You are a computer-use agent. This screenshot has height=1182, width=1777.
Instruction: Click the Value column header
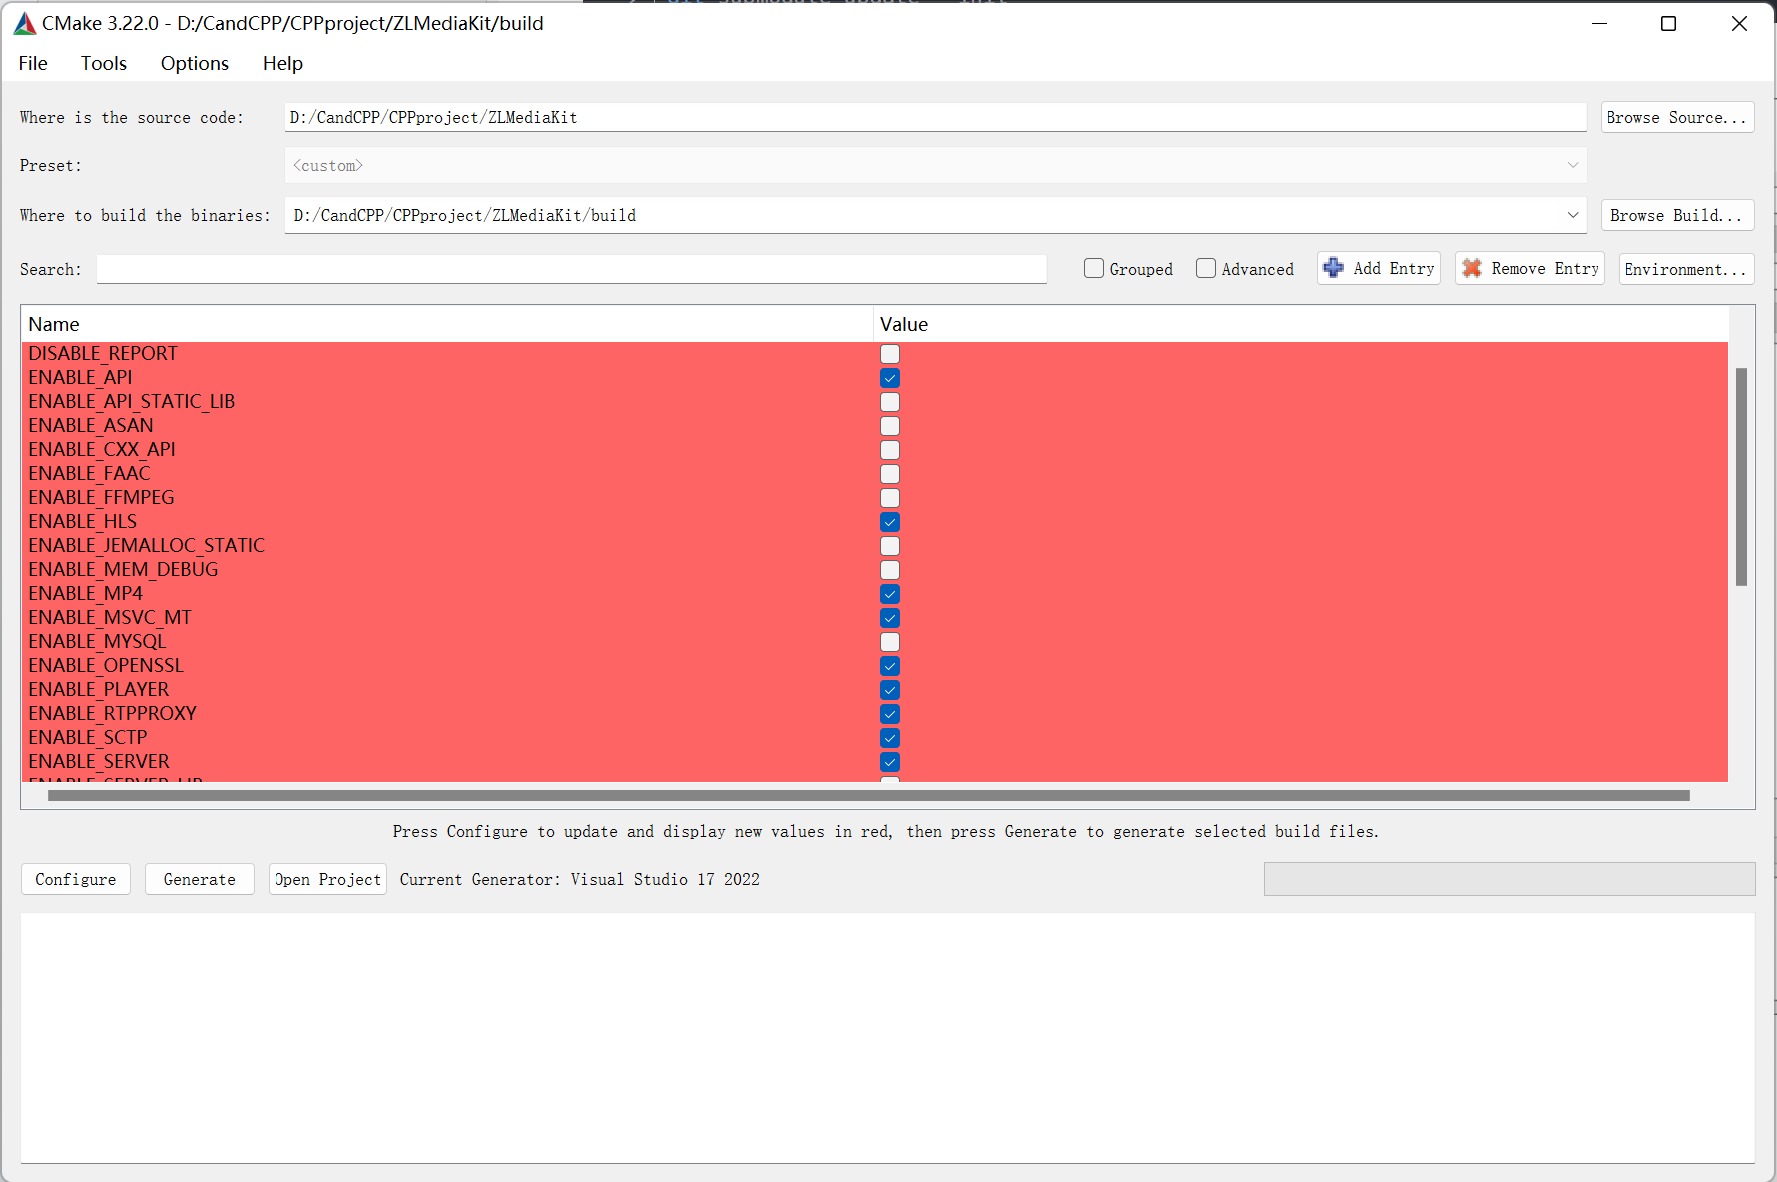click(1301, 324)
